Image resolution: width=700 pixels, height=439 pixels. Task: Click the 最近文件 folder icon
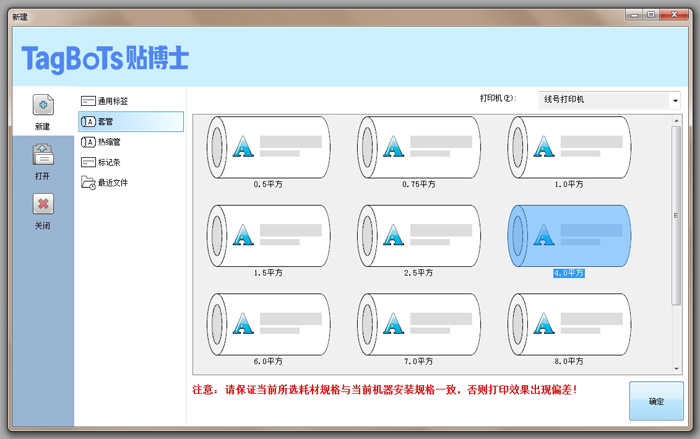tap(88, 183)
